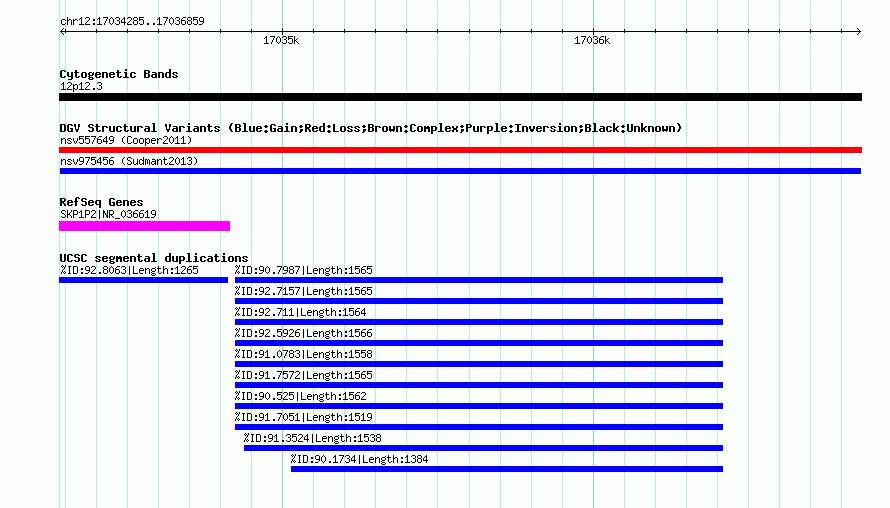Image resolution: width=890 pixels, height=508 pixels.
Task: Select the Cytogenetic Bands track title
Action: (119, 74)
